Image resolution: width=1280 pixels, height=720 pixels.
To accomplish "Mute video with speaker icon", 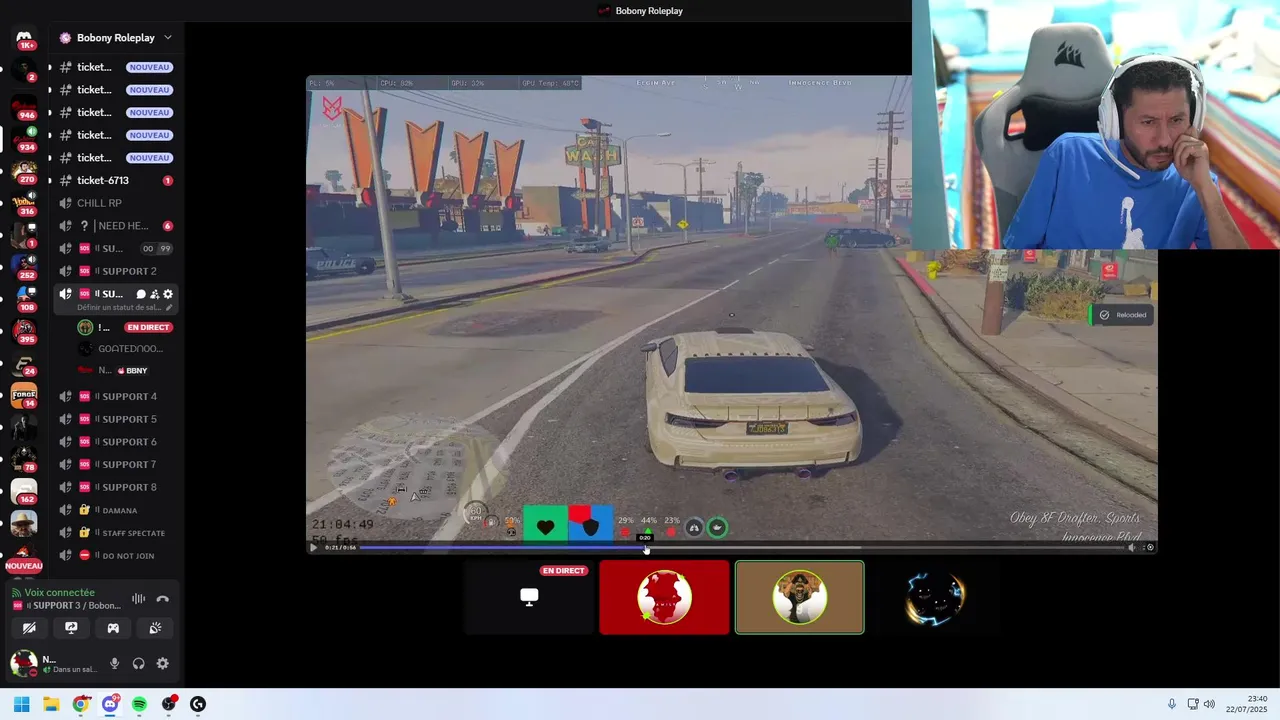I will 1133,547.
